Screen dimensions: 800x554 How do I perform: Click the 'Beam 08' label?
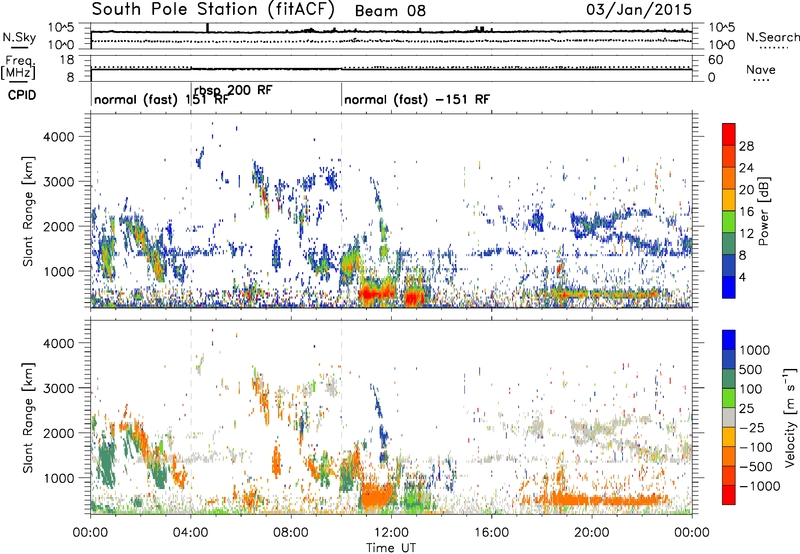390,11
